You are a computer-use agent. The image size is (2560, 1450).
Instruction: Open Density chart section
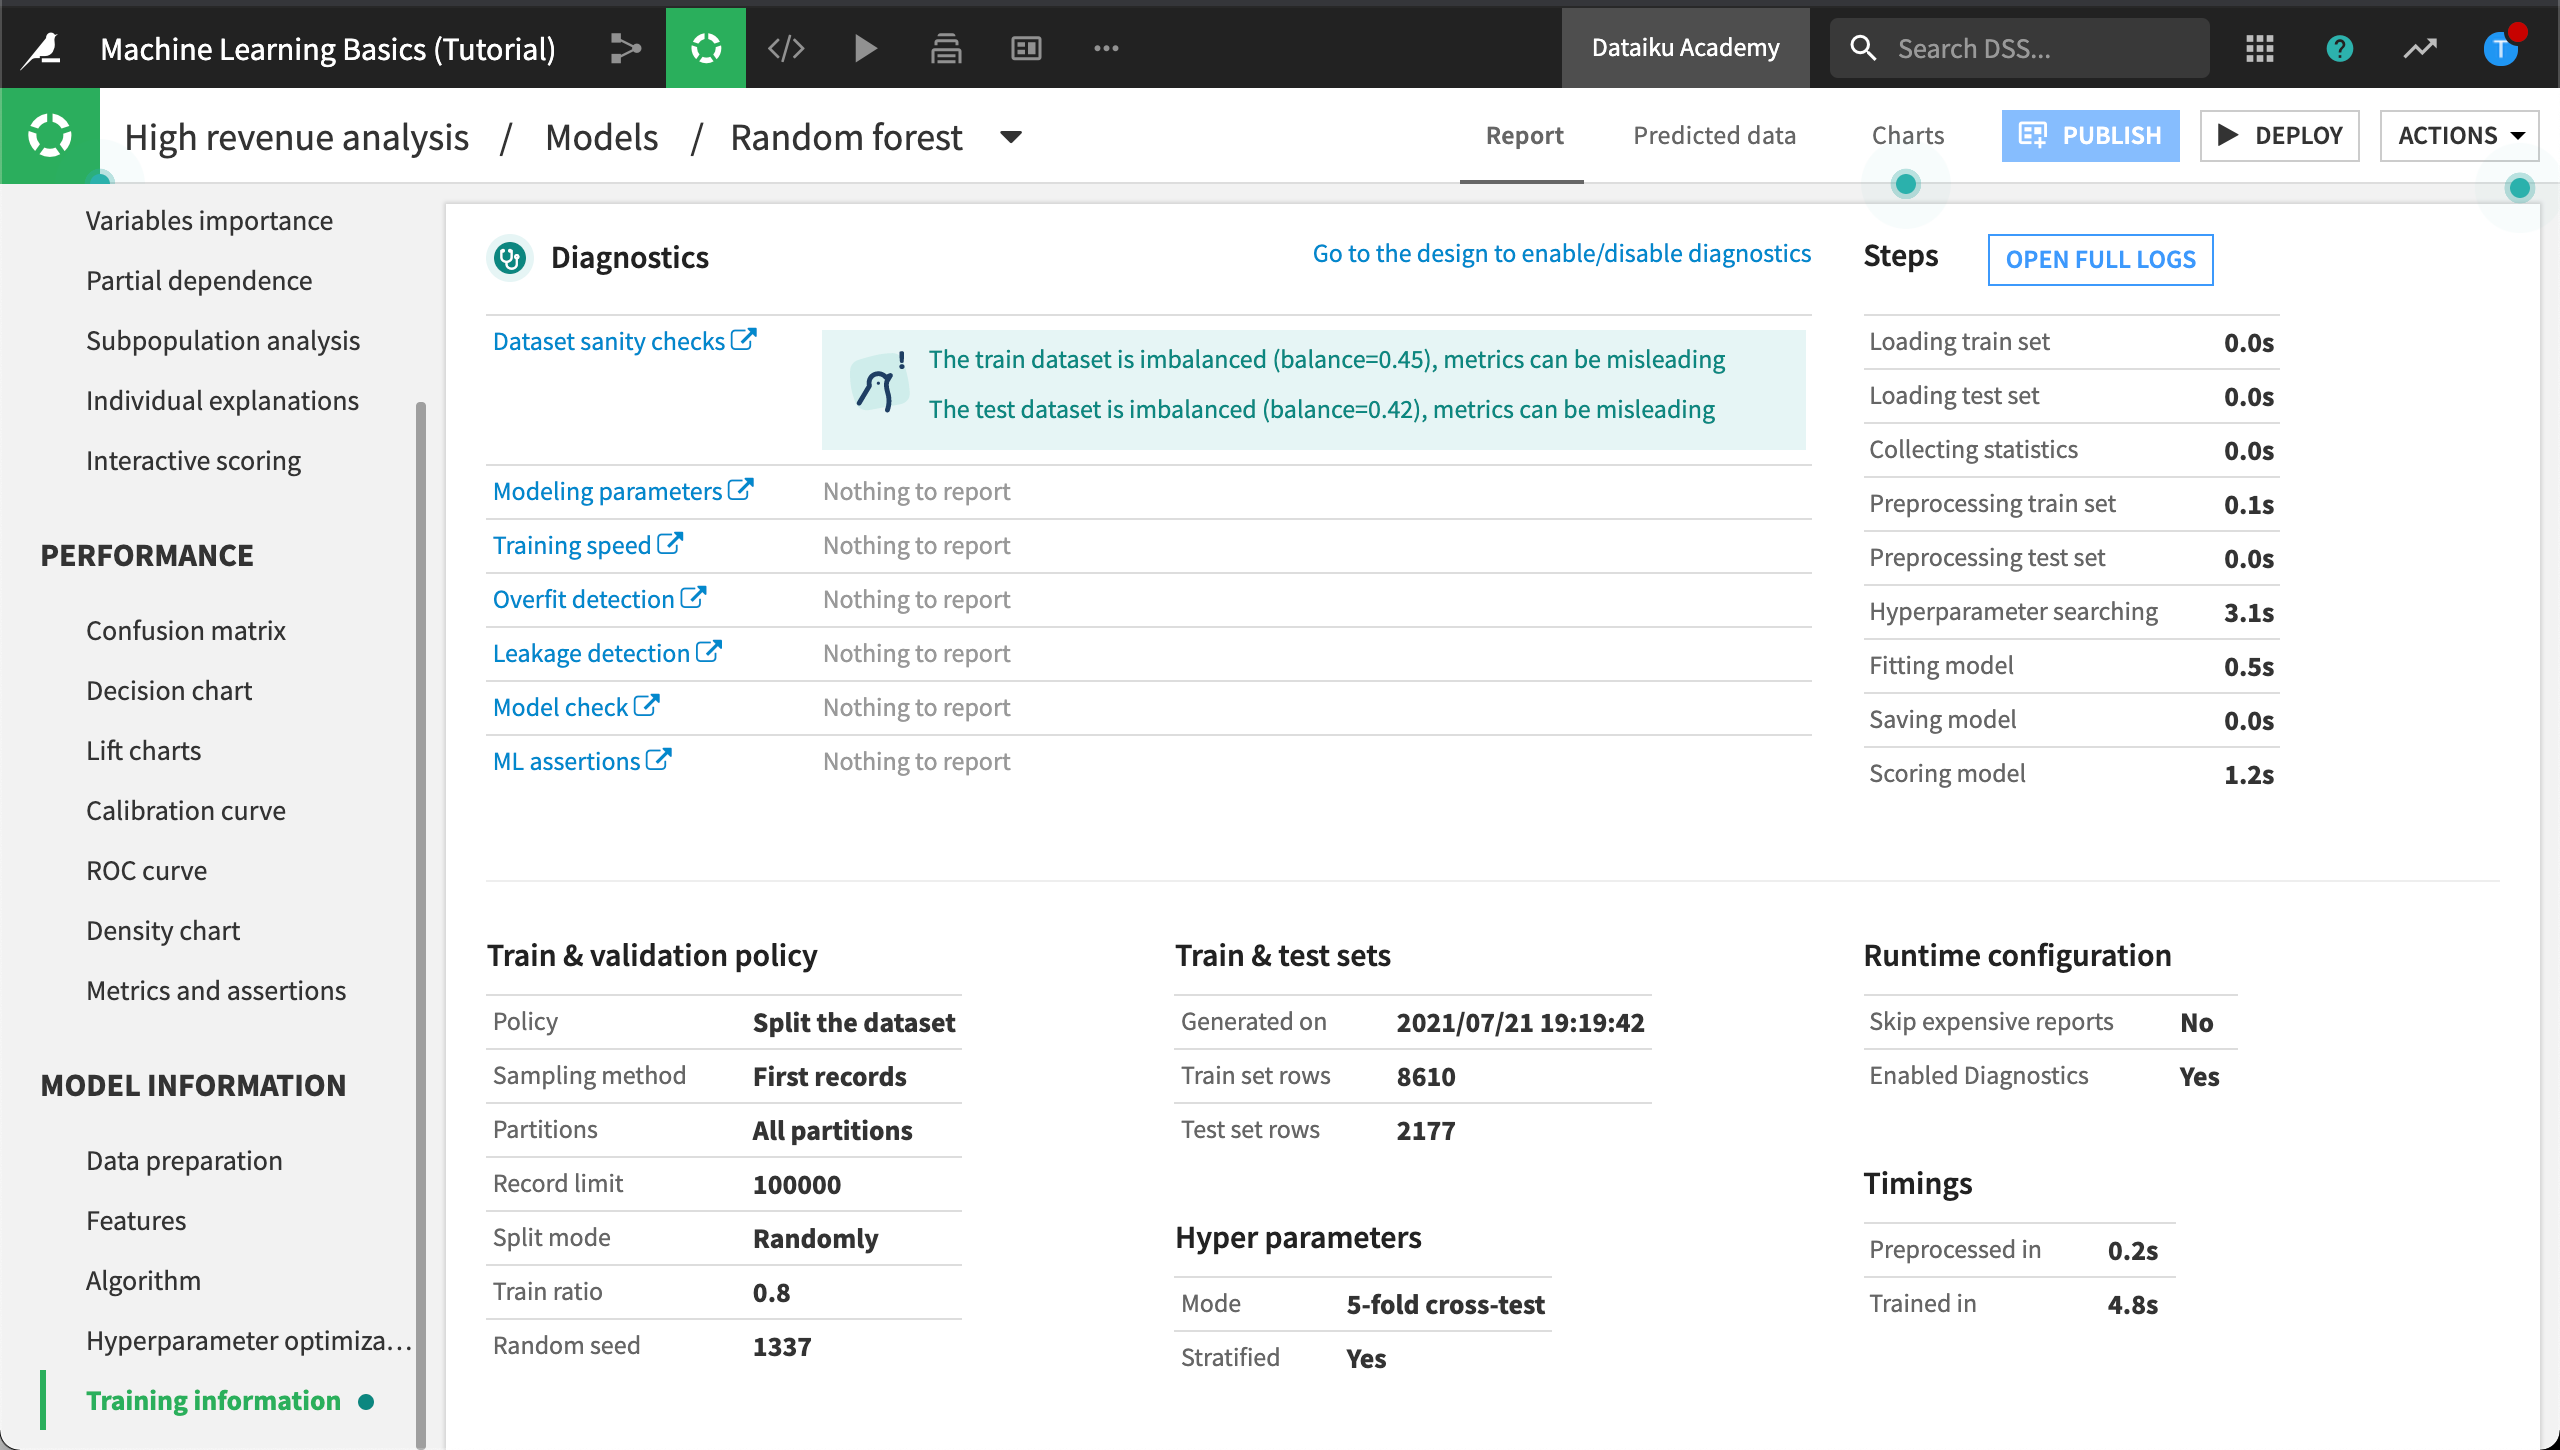click(x=163, y=930)
